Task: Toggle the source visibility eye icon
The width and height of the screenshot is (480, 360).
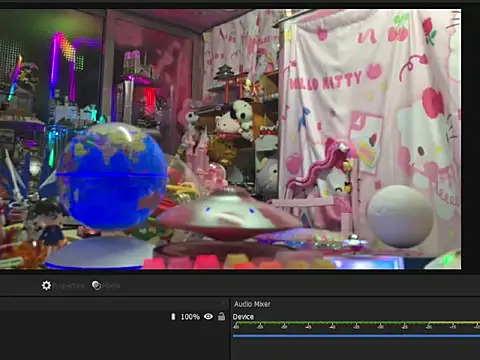Action: tap(208, 316)
